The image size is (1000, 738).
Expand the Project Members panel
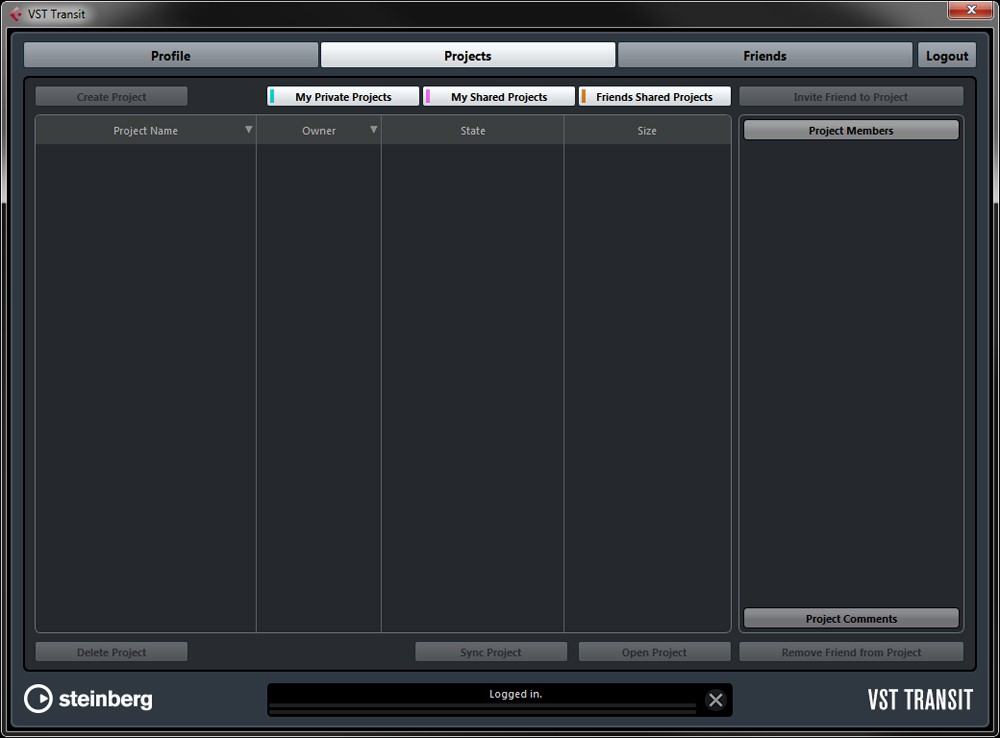[x=851, y=130]
